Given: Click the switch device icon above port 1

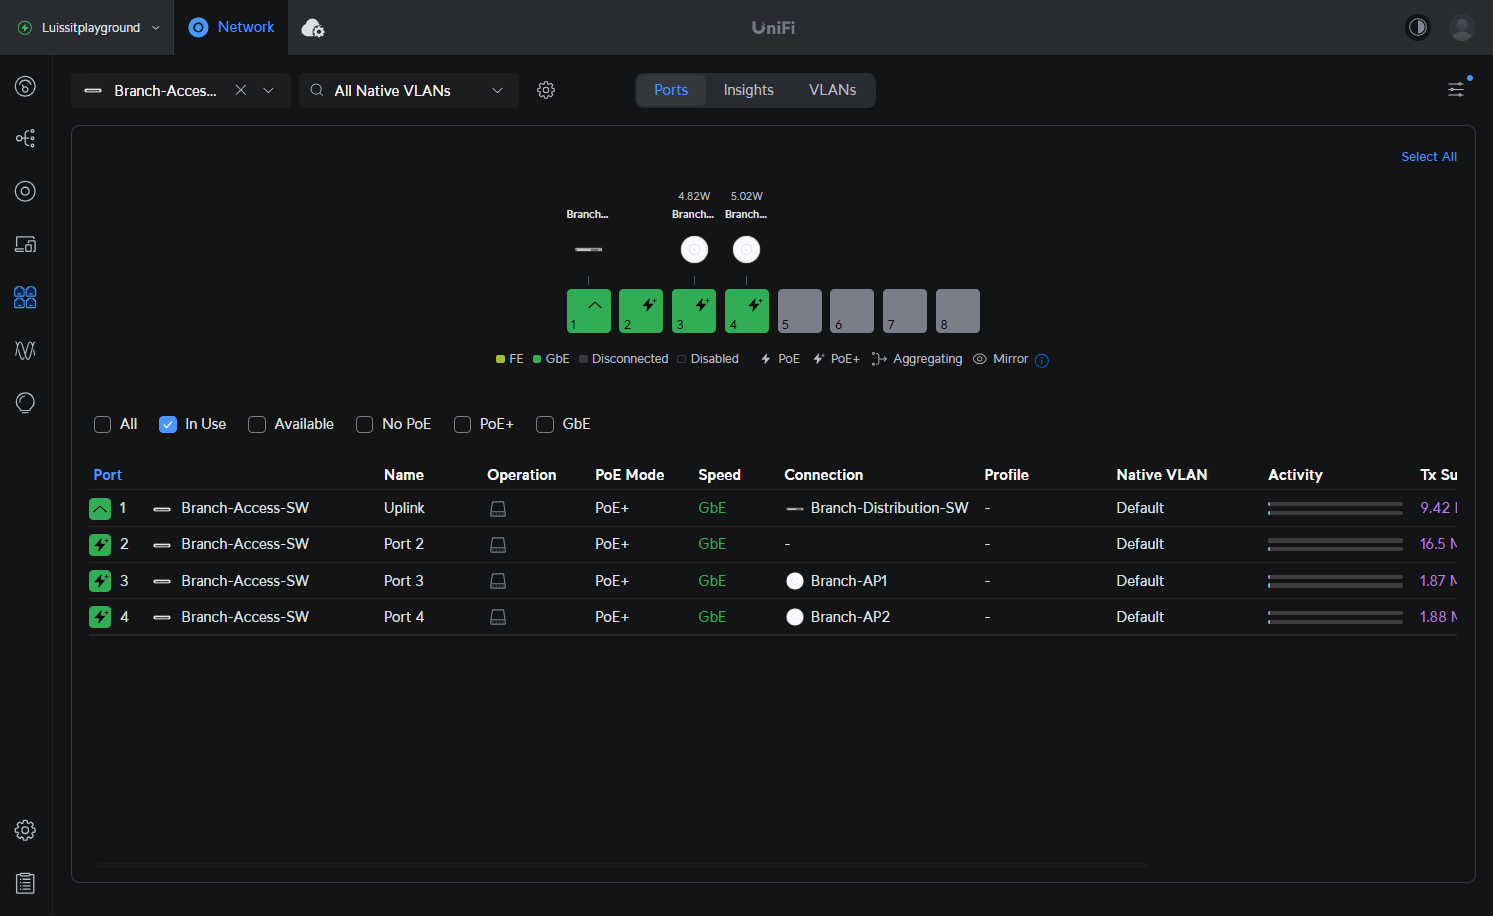Looking at the screenshot, I should tap(589, 249).
